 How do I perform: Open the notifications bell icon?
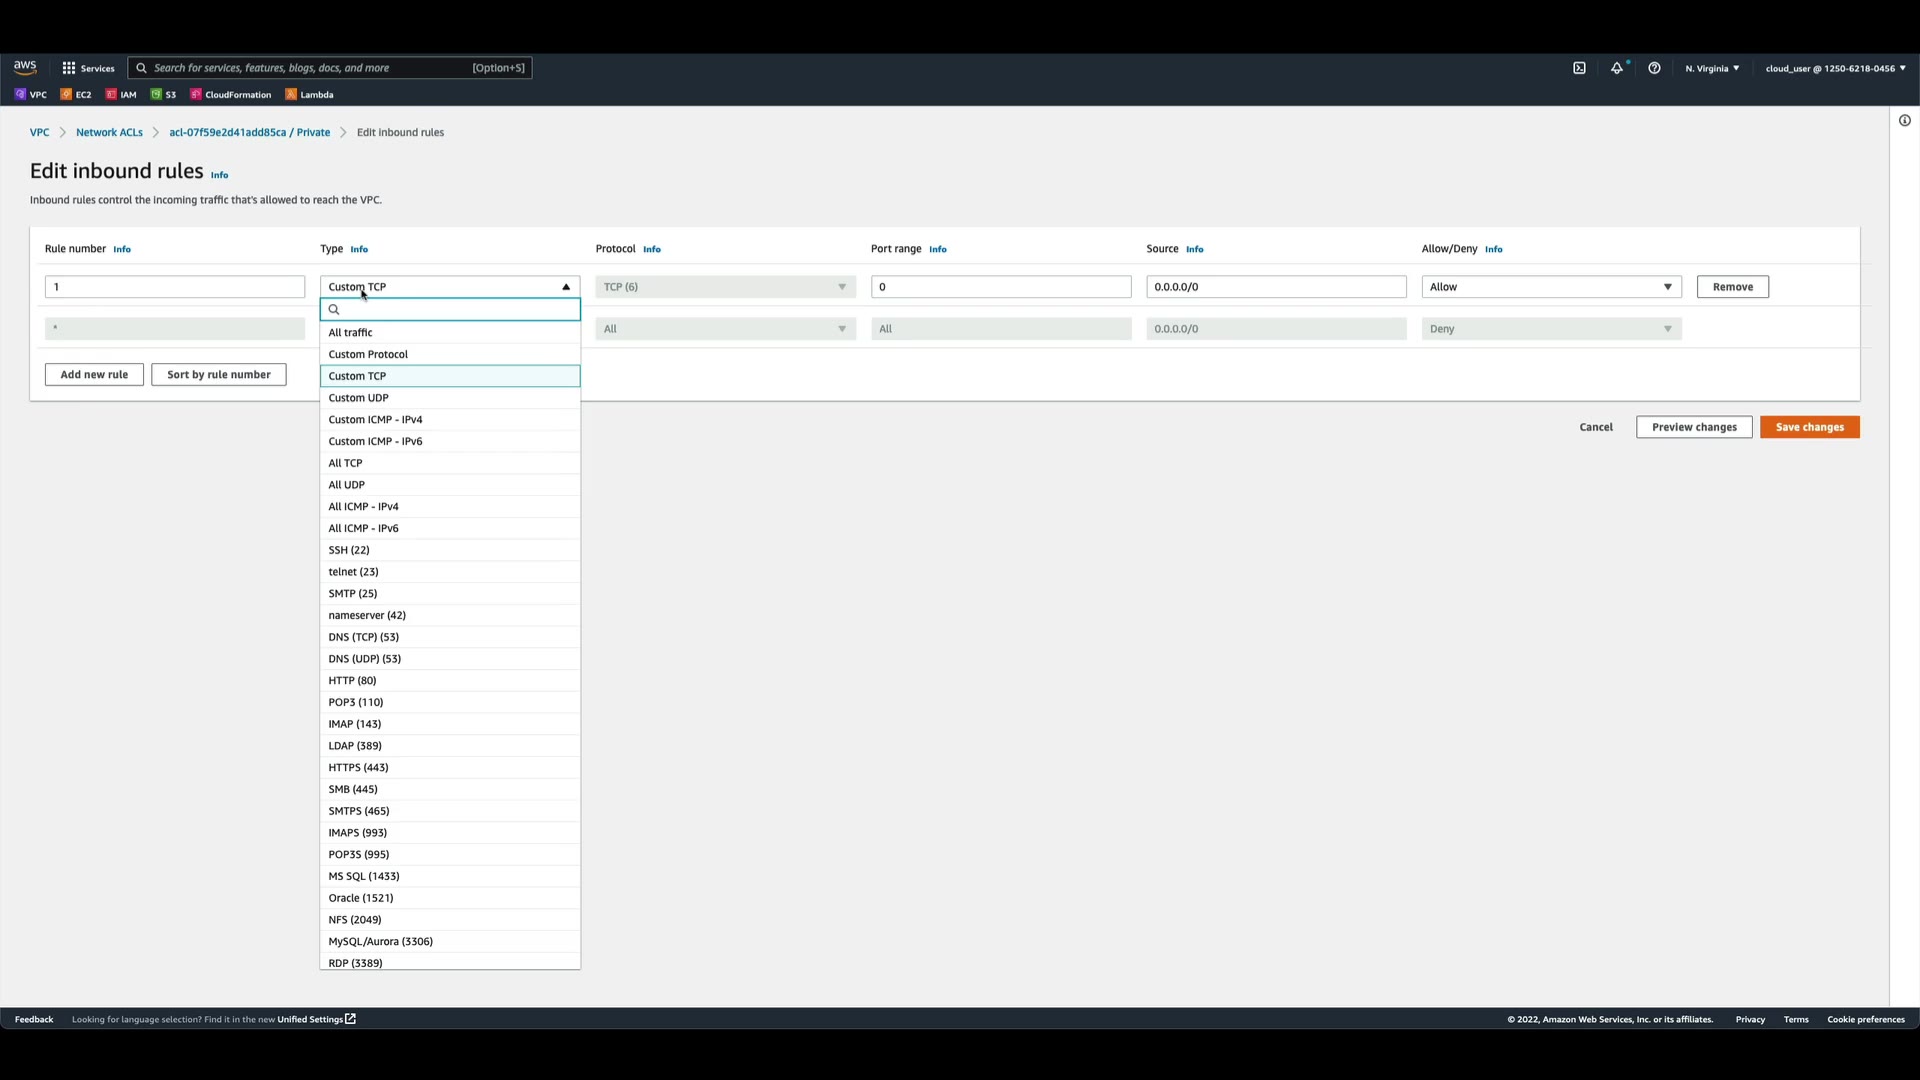point(1616,68)
